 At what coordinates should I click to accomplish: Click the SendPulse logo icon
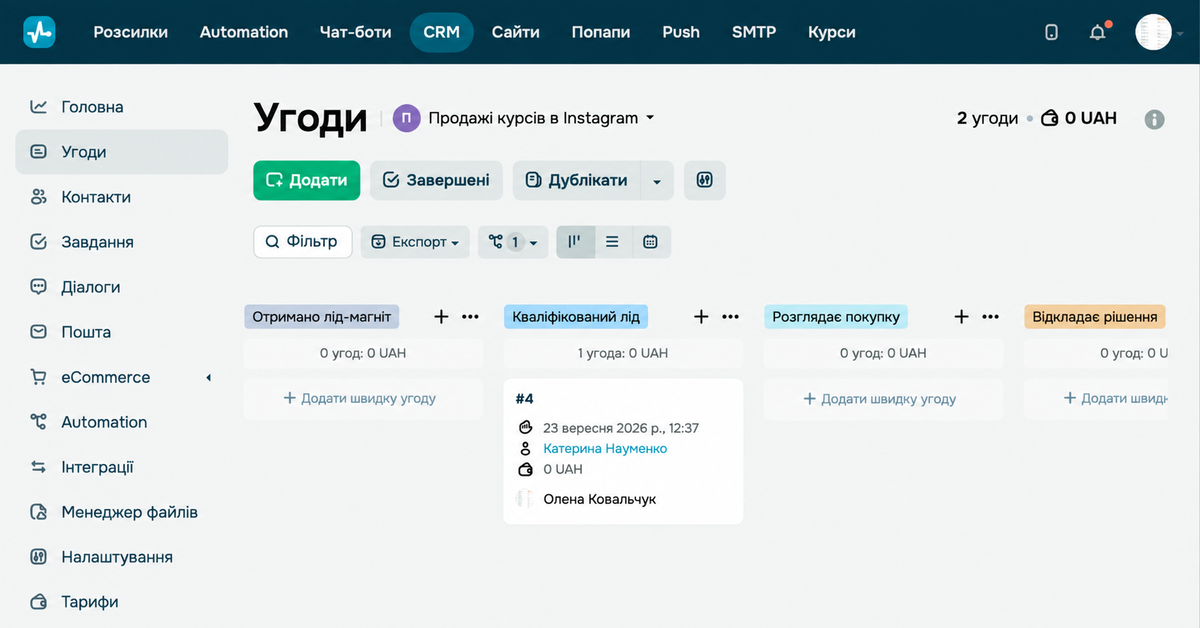(x=39, y=32)
